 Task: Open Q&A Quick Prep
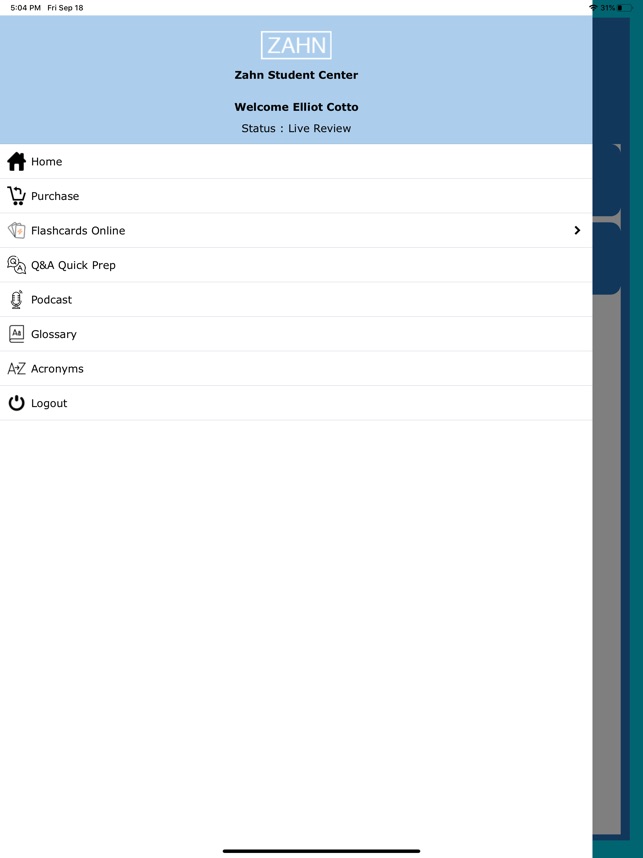[x=296, y=265]
